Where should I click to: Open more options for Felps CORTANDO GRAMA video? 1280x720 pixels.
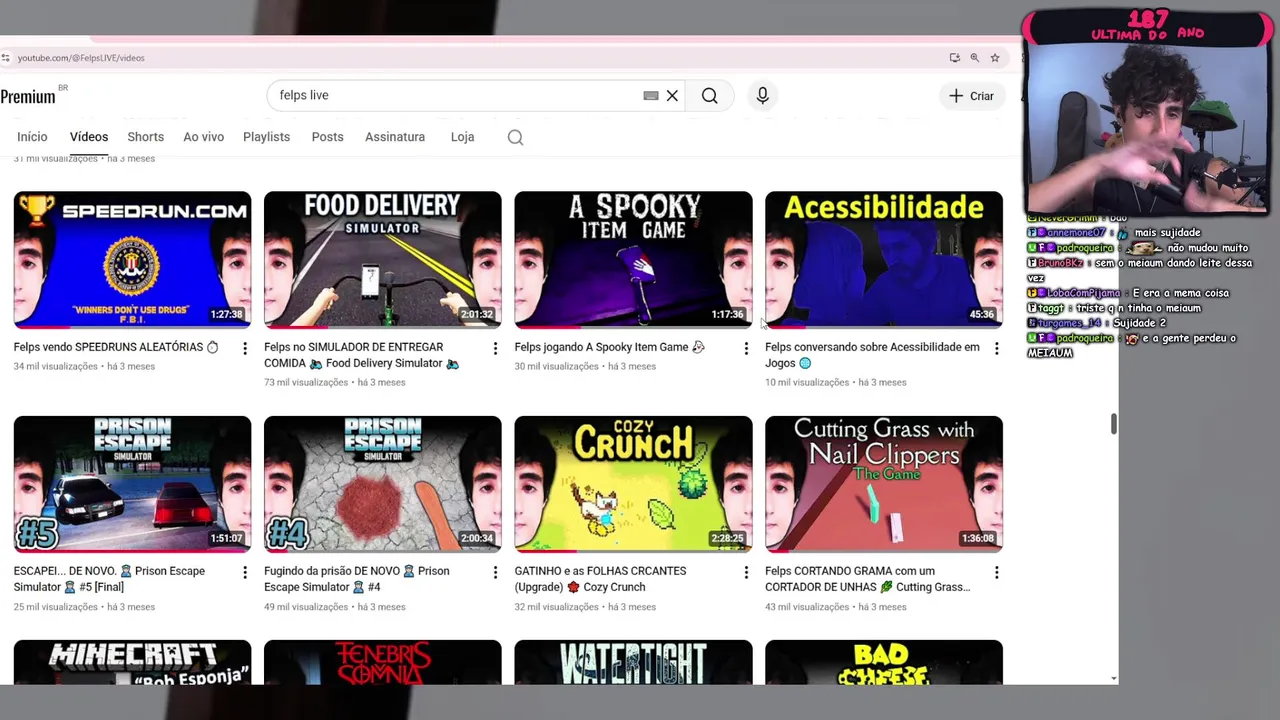(x=996, y=572)
